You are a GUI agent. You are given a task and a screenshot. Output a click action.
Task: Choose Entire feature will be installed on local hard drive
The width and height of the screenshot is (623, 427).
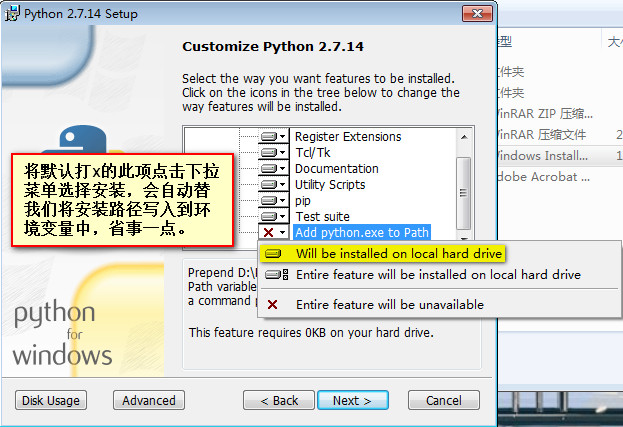pyautogui.click(x=439, y=274)
